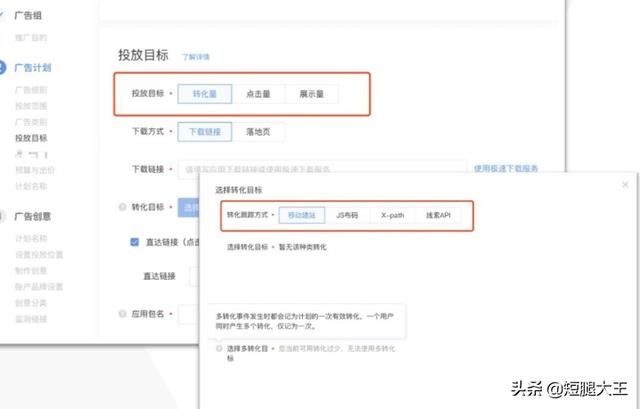The image size is (640, 409).
Task: Click the 直达链接 input box
Action: point(195,276)
